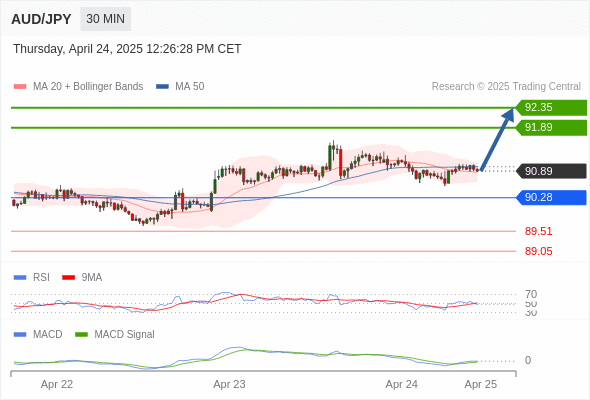Click the green MACD Signal legend swatch
This screenshot has height=400, width=590.
click(81, 334)
